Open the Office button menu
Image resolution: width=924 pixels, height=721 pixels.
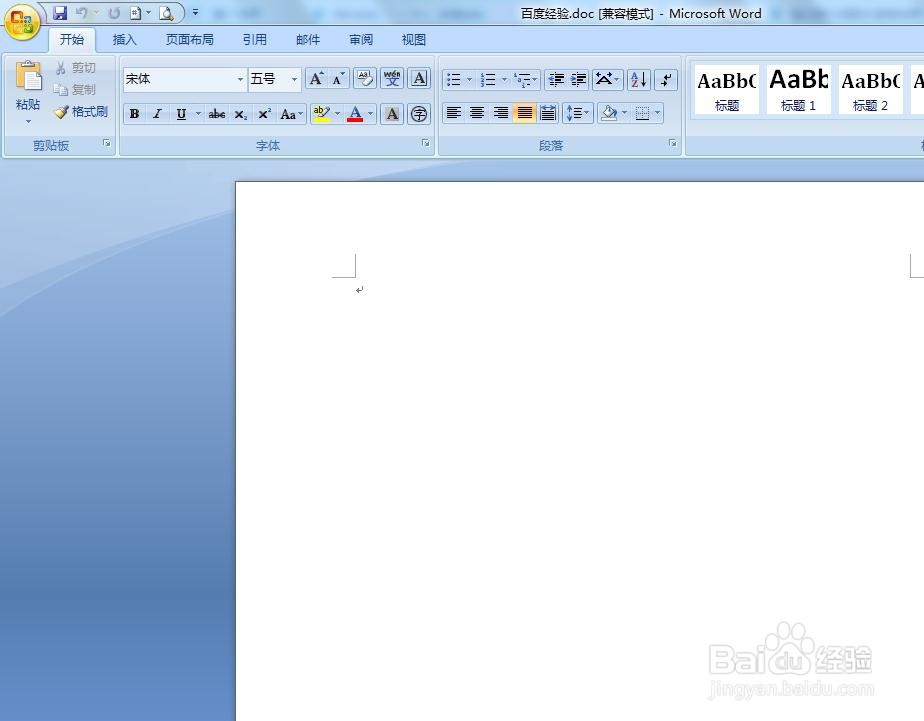(22, 22)
